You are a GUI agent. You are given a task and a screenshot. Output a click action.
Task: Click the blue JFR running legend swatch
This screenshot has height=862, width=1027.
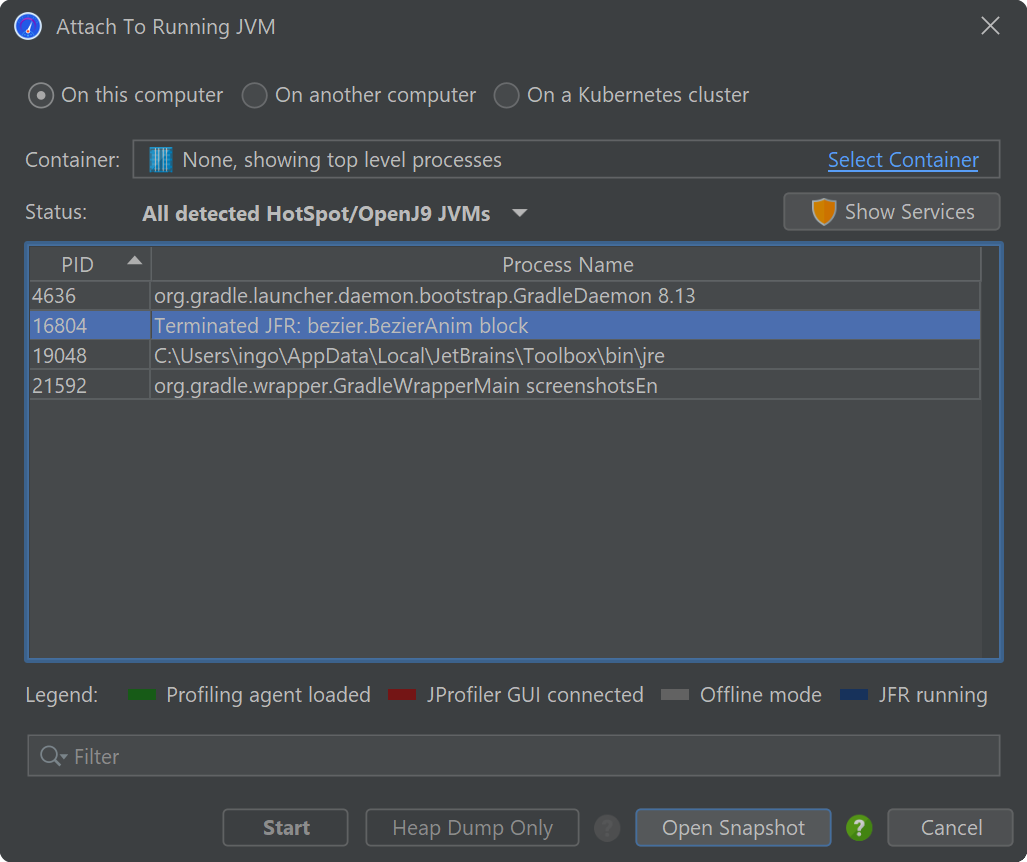(x=854, y=695)
